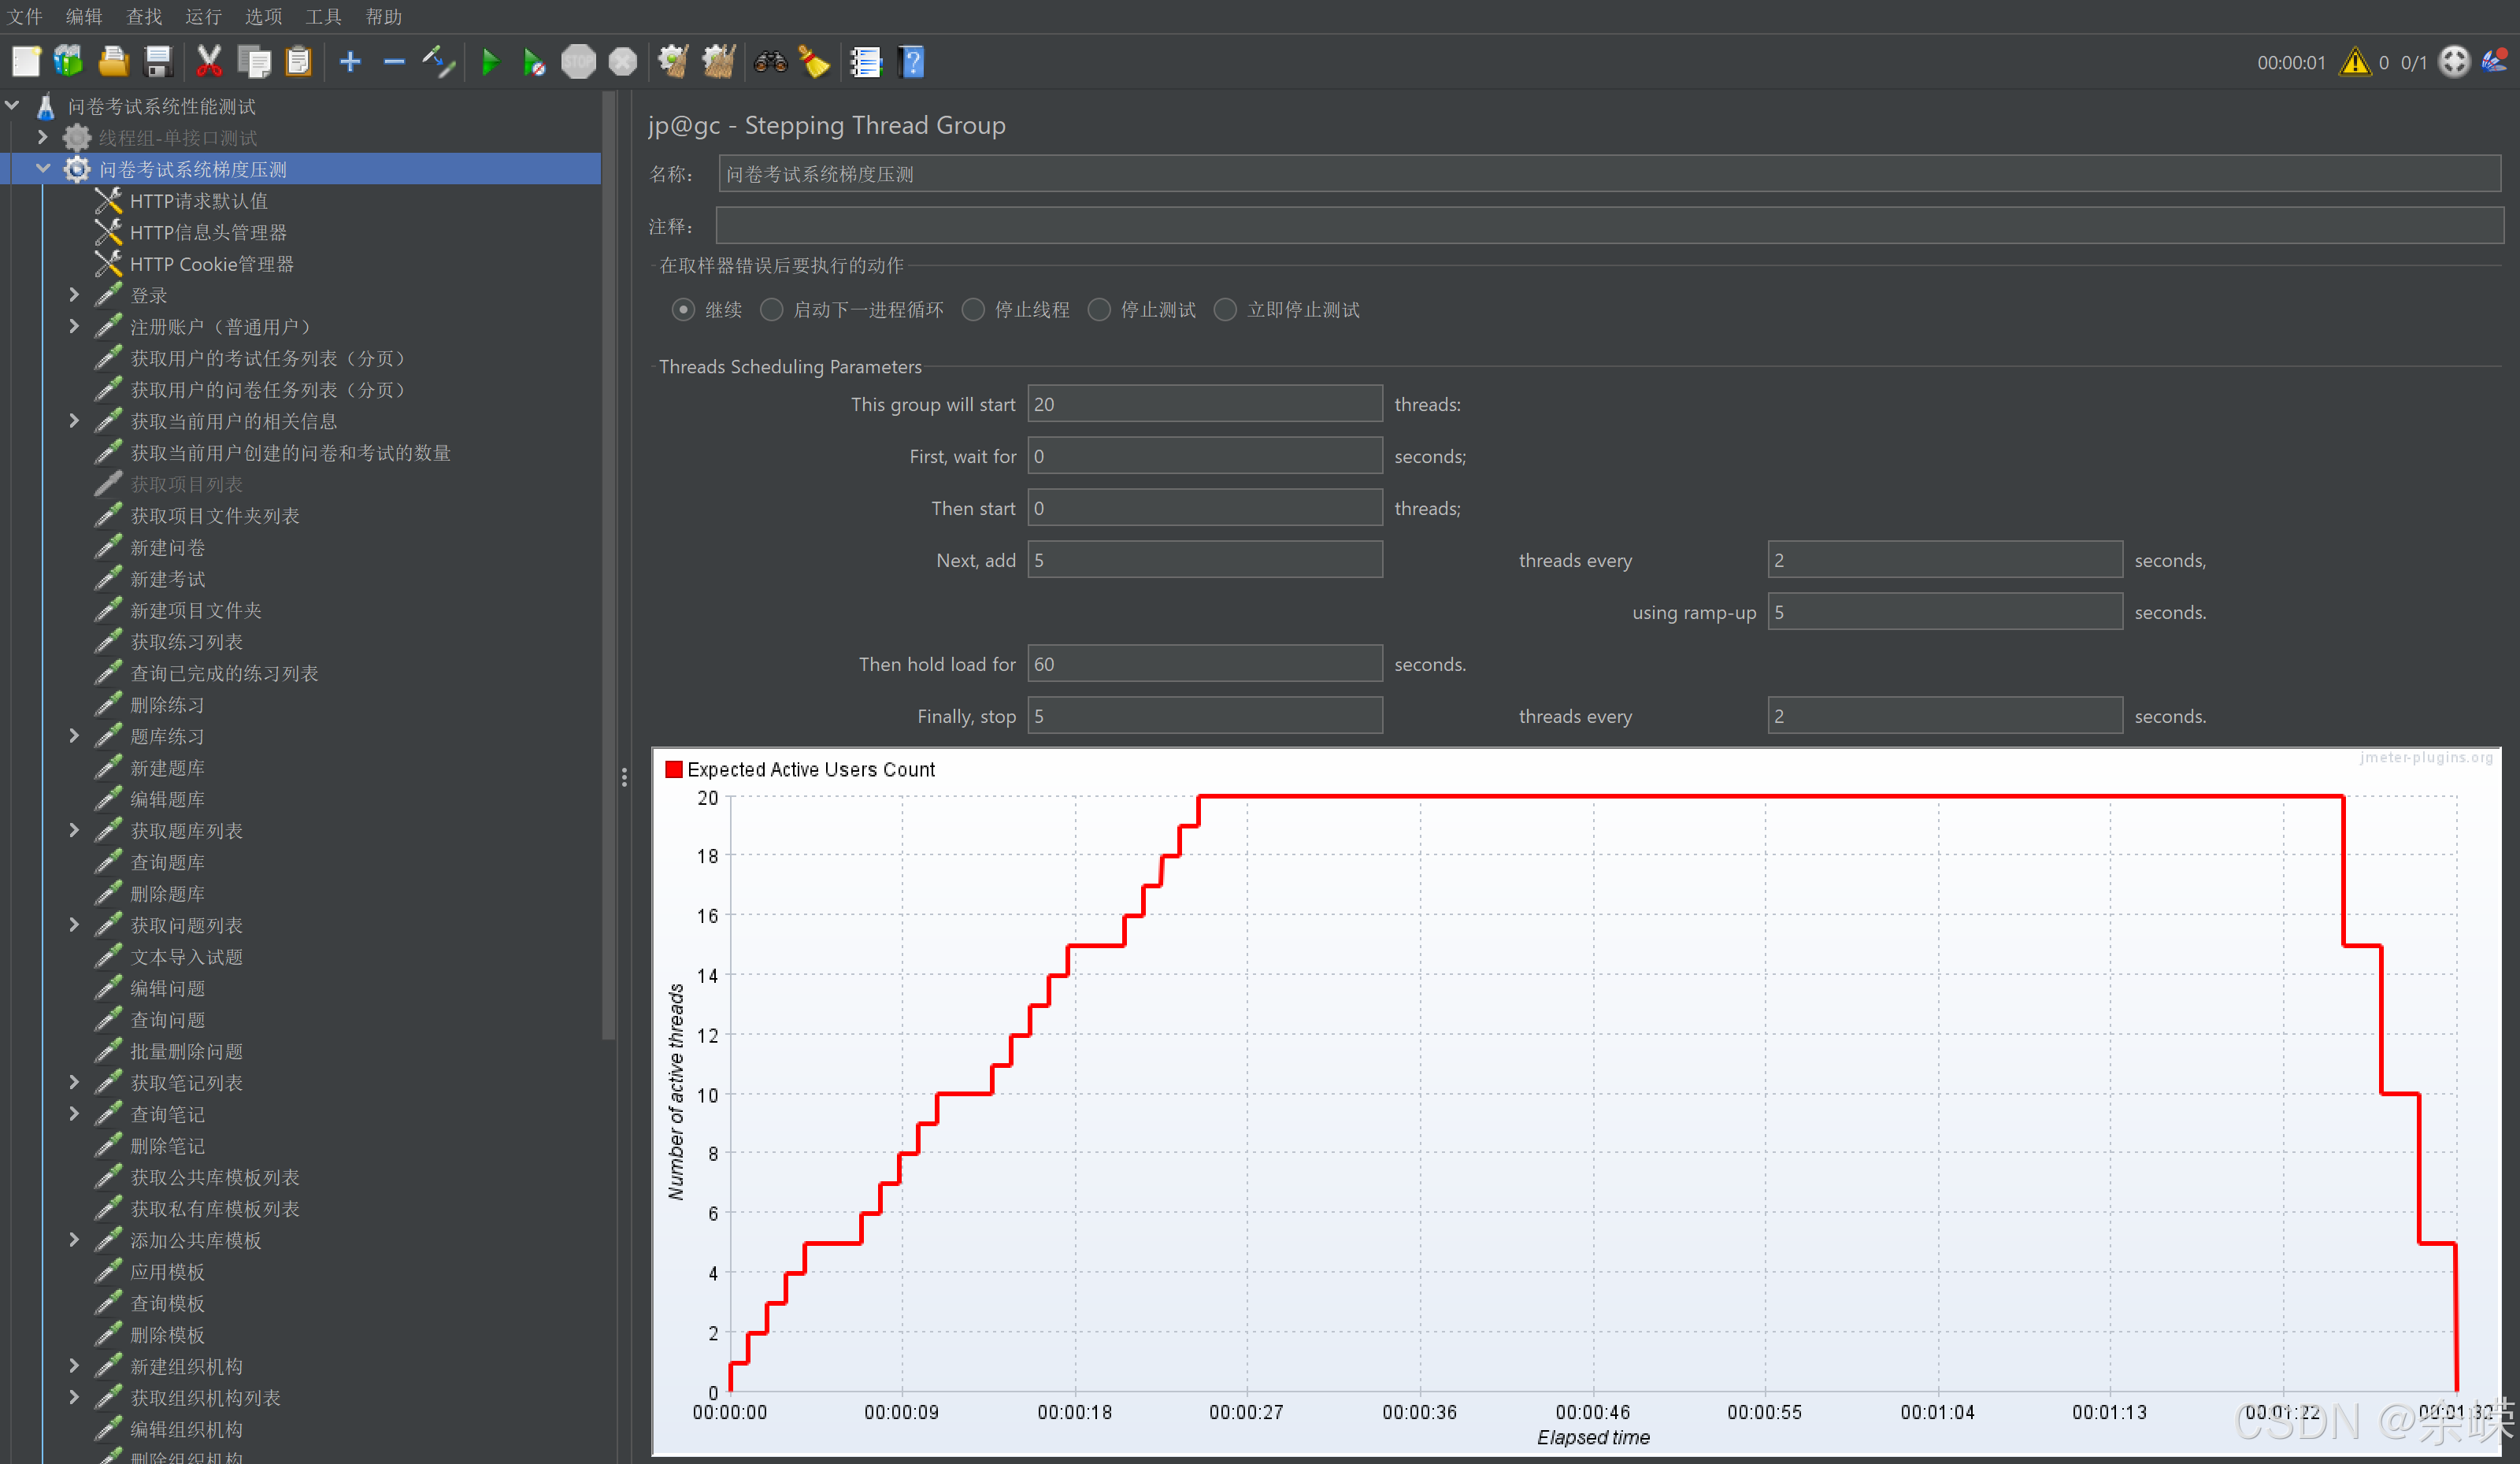
Task: Click the panel divider handle dots
Action: 624,777
